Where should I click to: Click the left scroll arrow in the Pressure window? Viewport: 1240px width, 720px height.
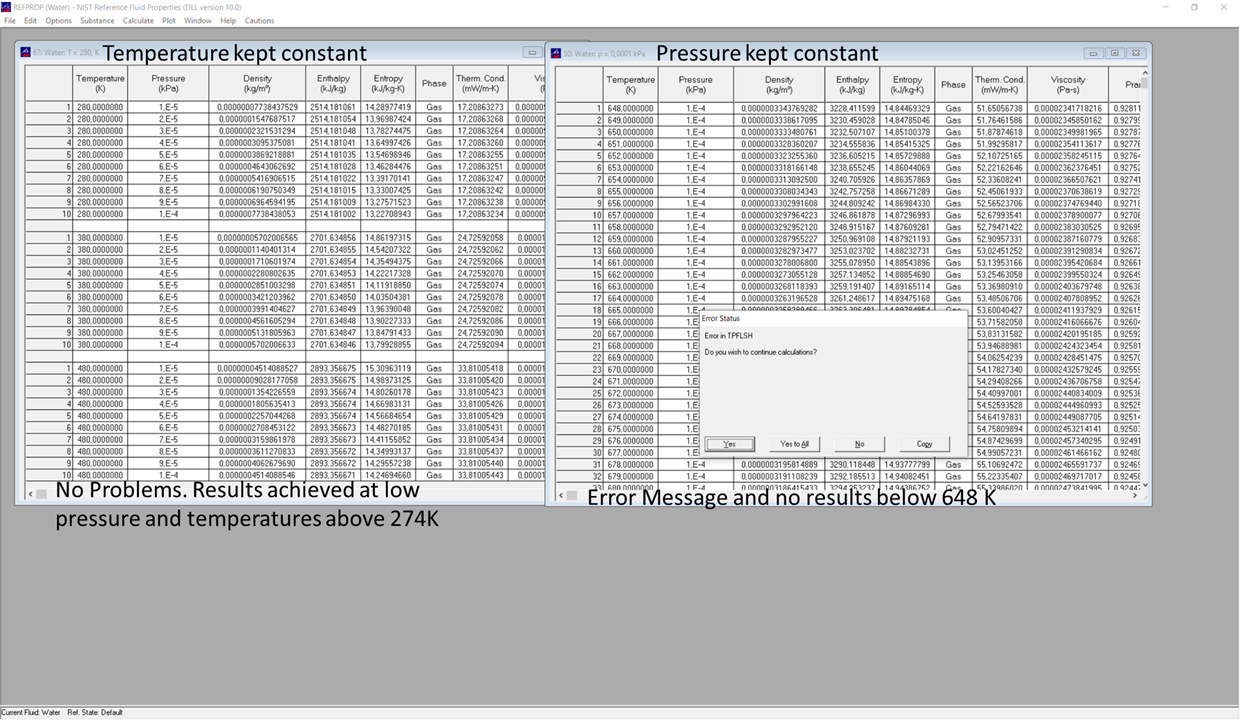tap(561, 495)
